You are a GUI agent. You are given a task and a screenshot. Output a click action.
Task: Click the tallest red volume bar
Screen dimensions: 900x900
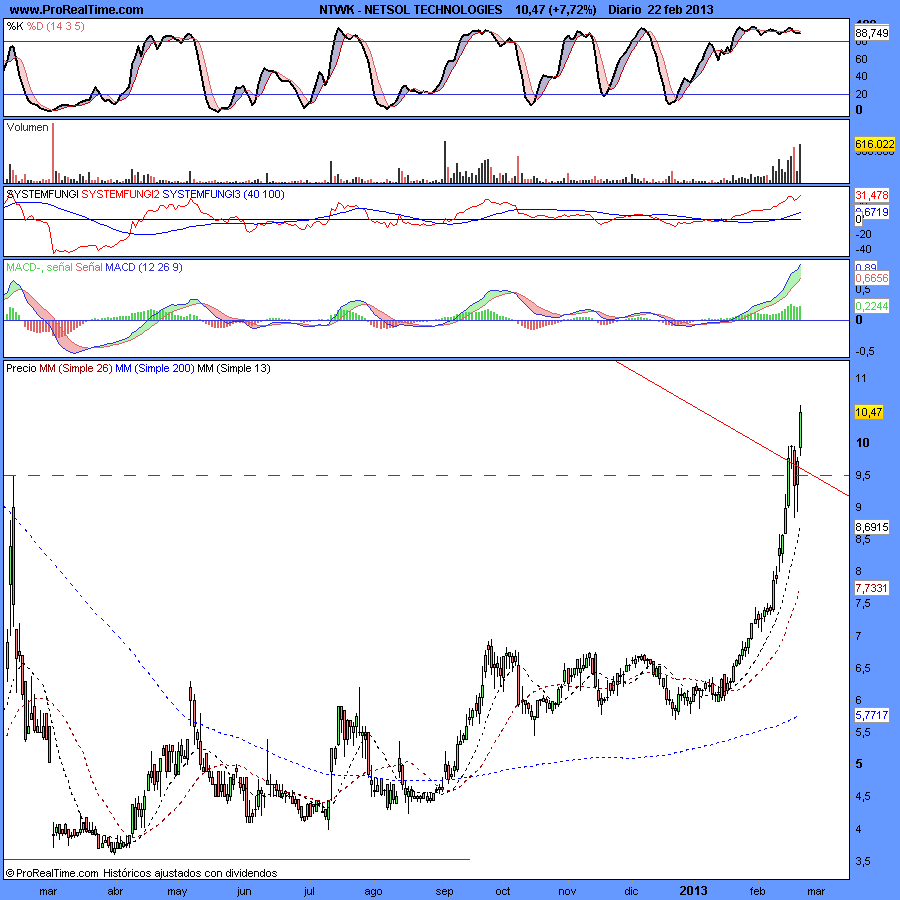click(53, 153)
